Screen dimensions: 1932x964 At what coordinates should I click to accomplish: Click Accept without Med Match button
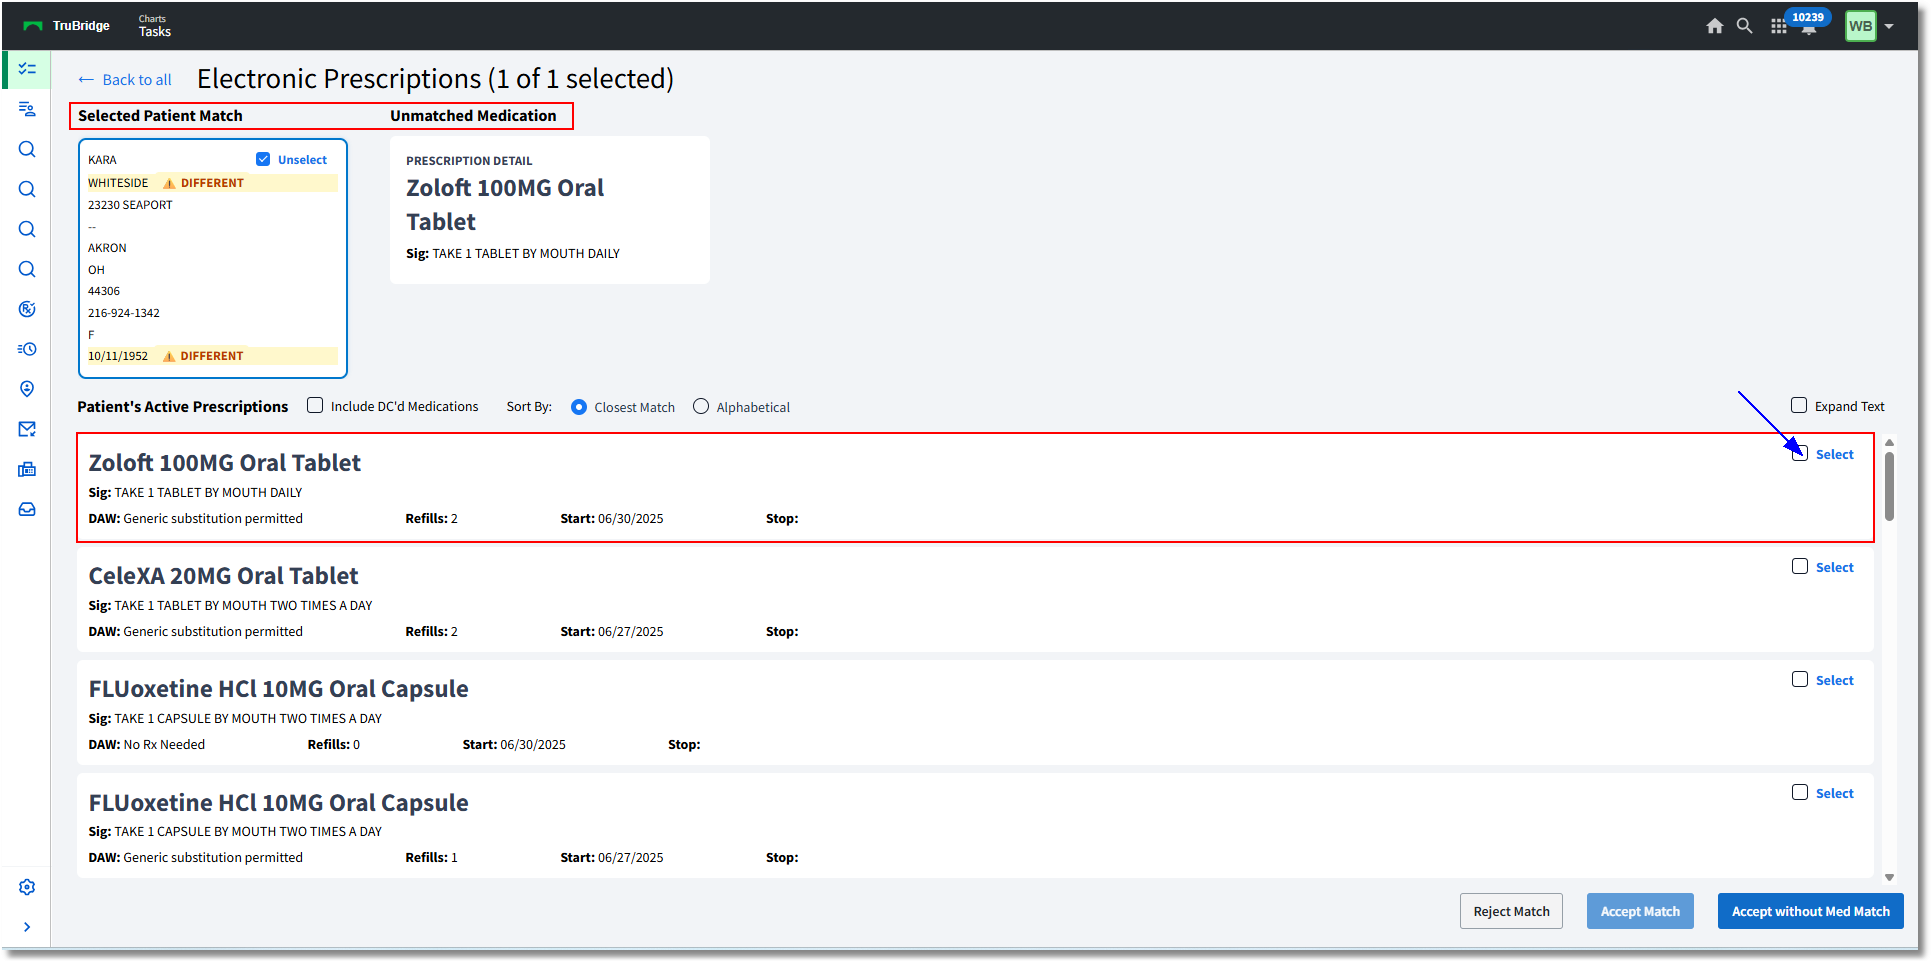[1810, 911]
